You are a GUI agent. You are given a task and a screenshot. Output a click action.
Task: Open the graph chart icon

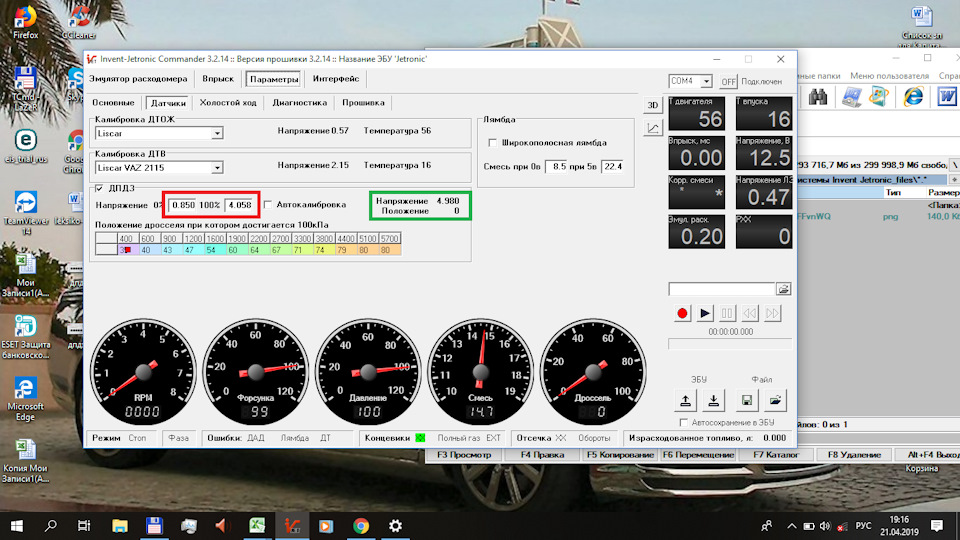(653, 128)
